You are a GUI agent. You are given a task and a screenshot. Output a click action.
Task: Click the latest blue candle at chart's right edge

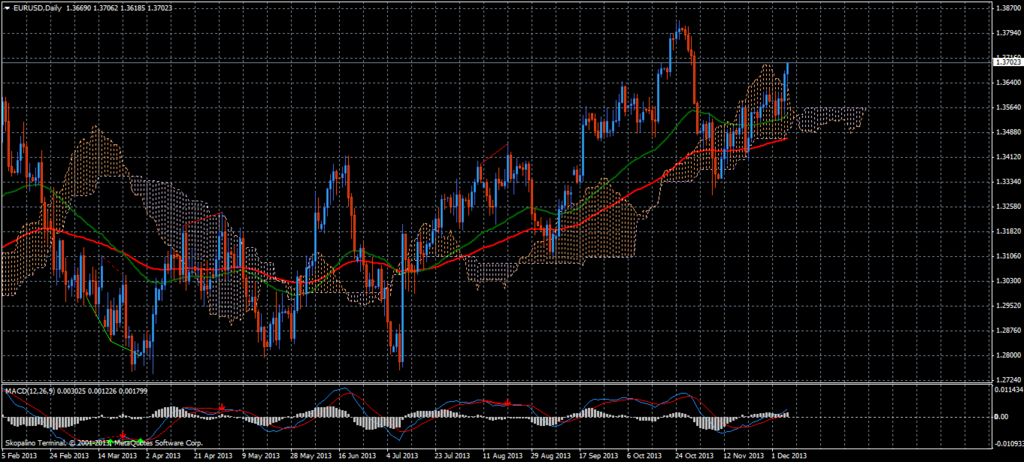point(788,82)
